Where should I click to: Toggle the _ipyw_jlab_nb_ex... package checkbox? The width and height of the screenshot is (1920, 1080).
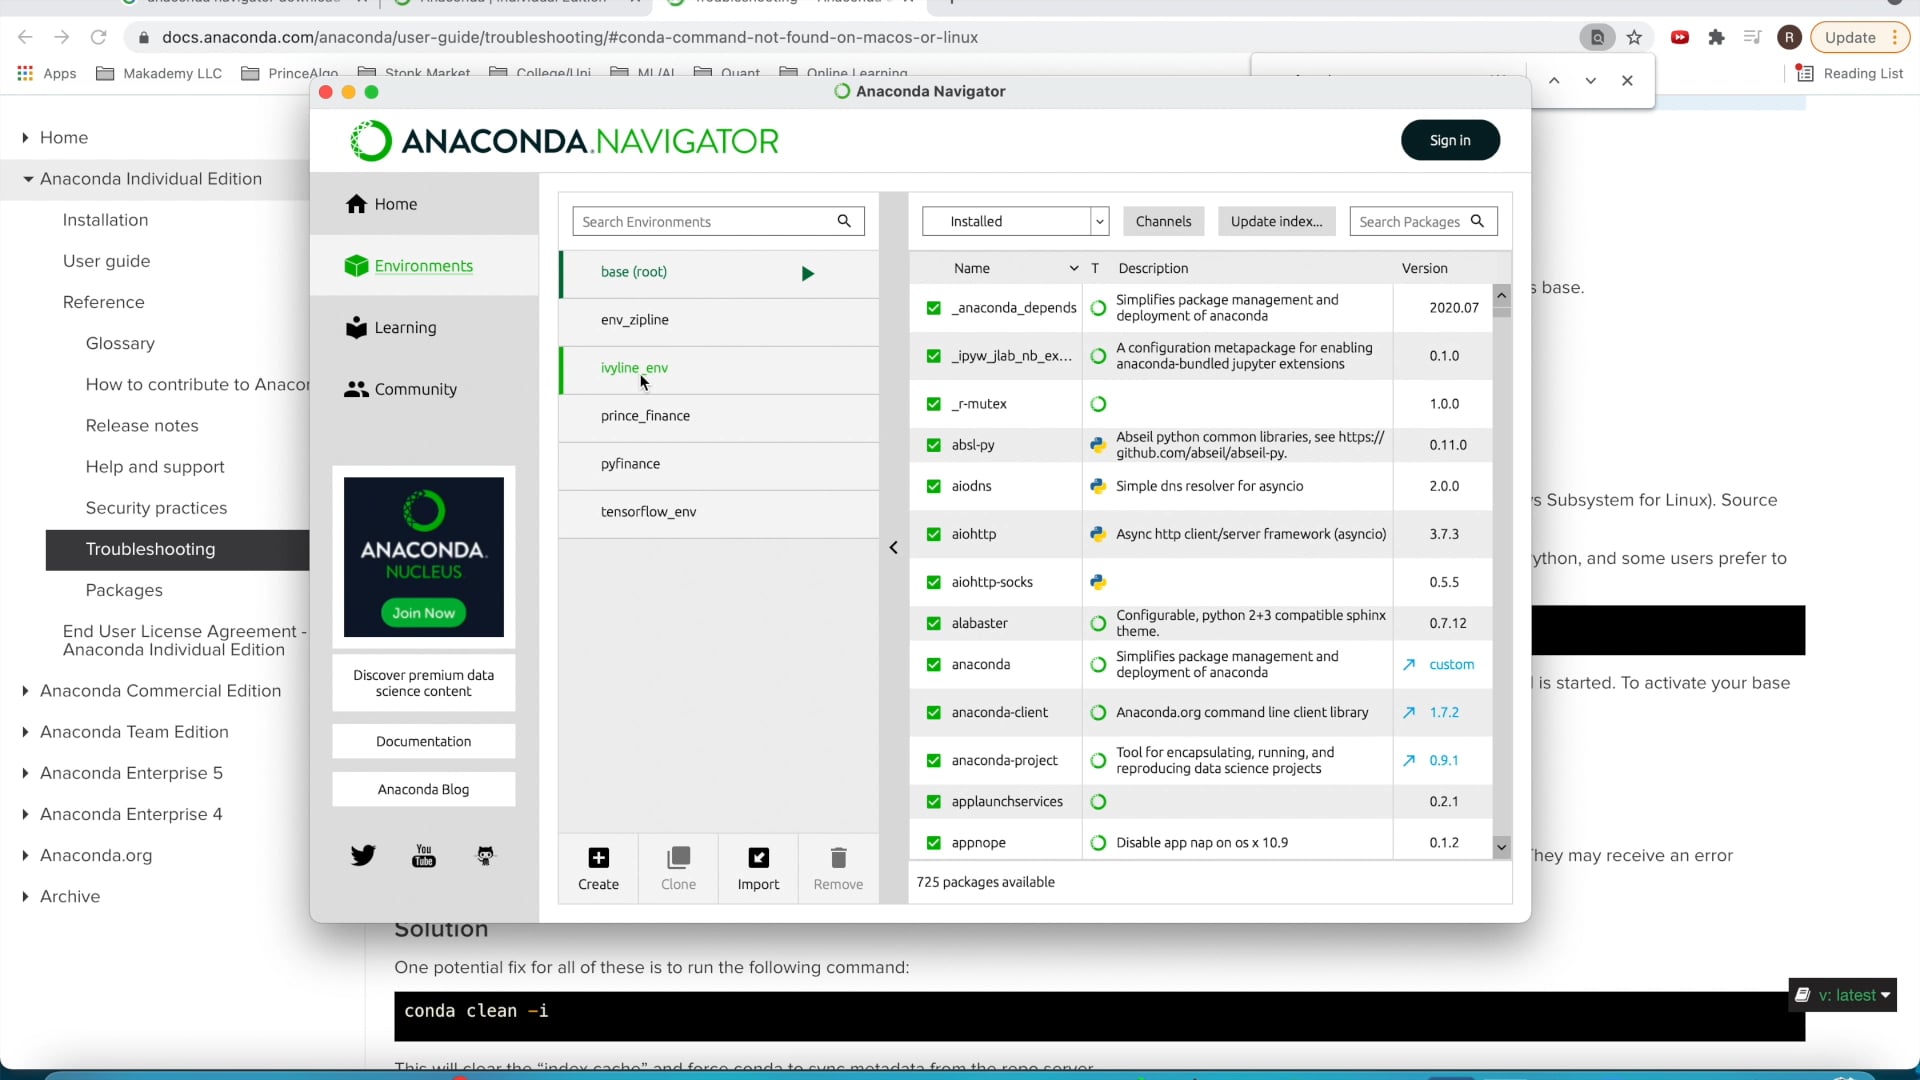(x=933, y=356)
